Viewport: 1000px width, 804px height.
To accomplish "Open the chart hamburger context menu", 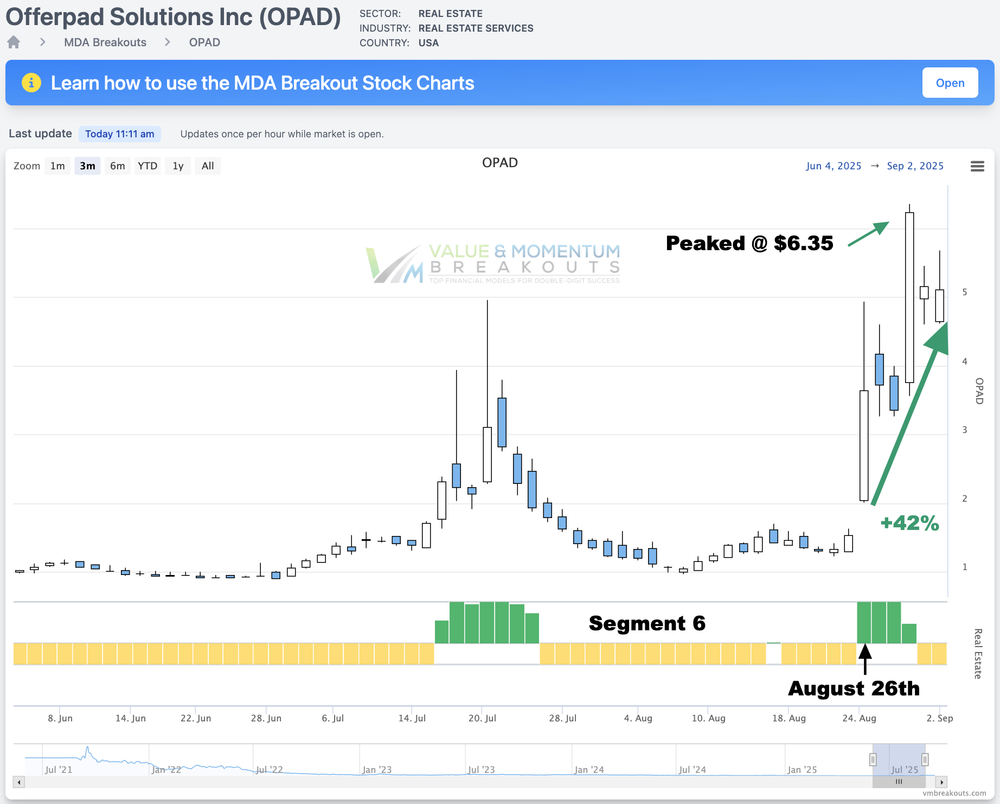I will [x=977, y=166].
